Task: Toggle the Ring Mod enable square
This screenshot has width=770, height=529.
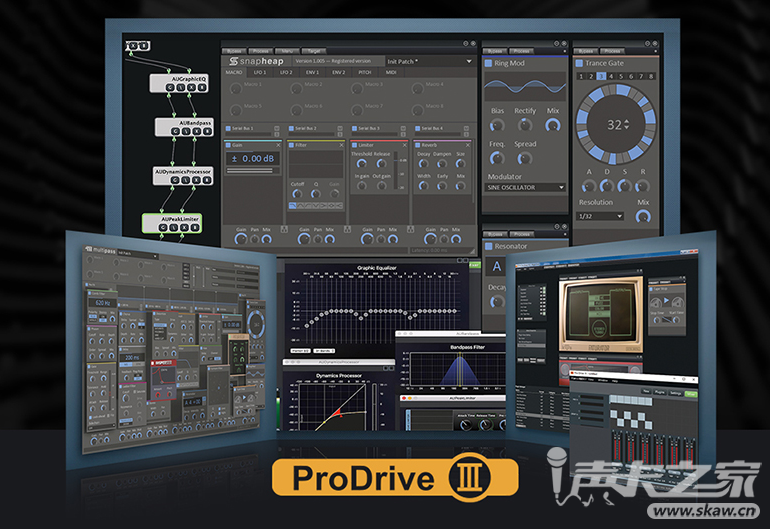Action: [x=489, y=63]
